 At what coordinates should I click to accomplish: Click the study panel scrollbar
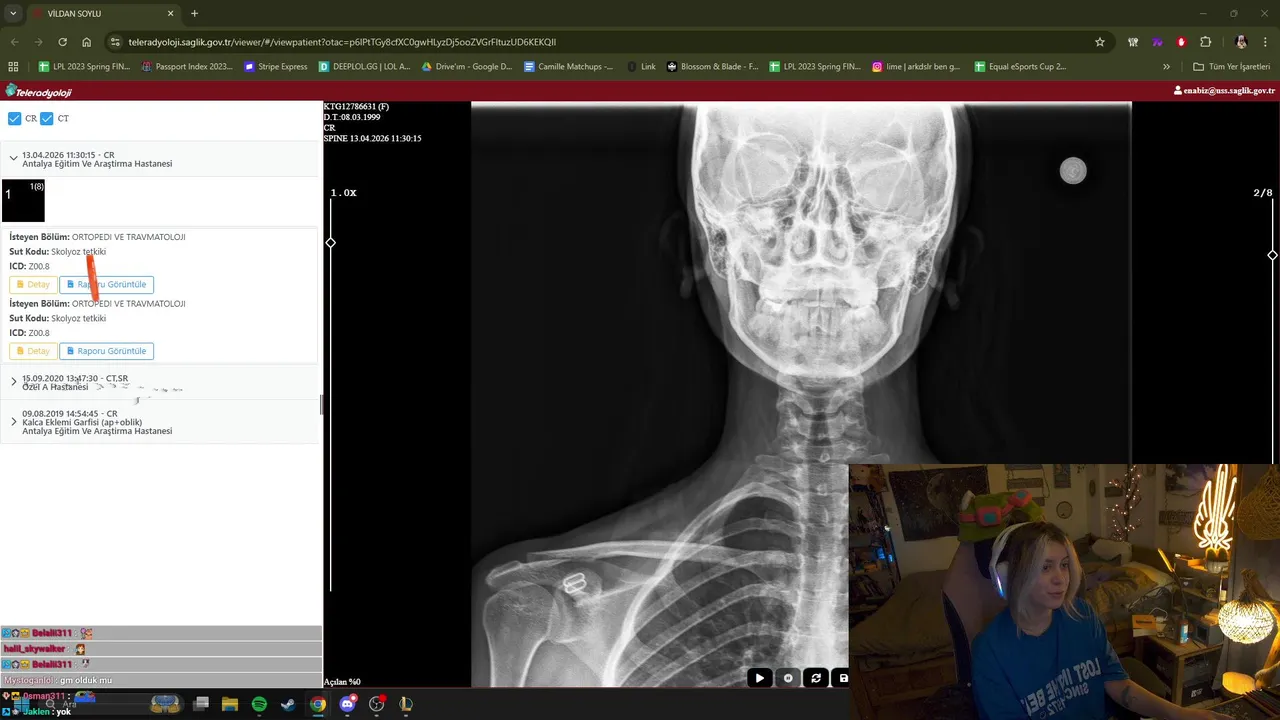(x=321, y=404)
